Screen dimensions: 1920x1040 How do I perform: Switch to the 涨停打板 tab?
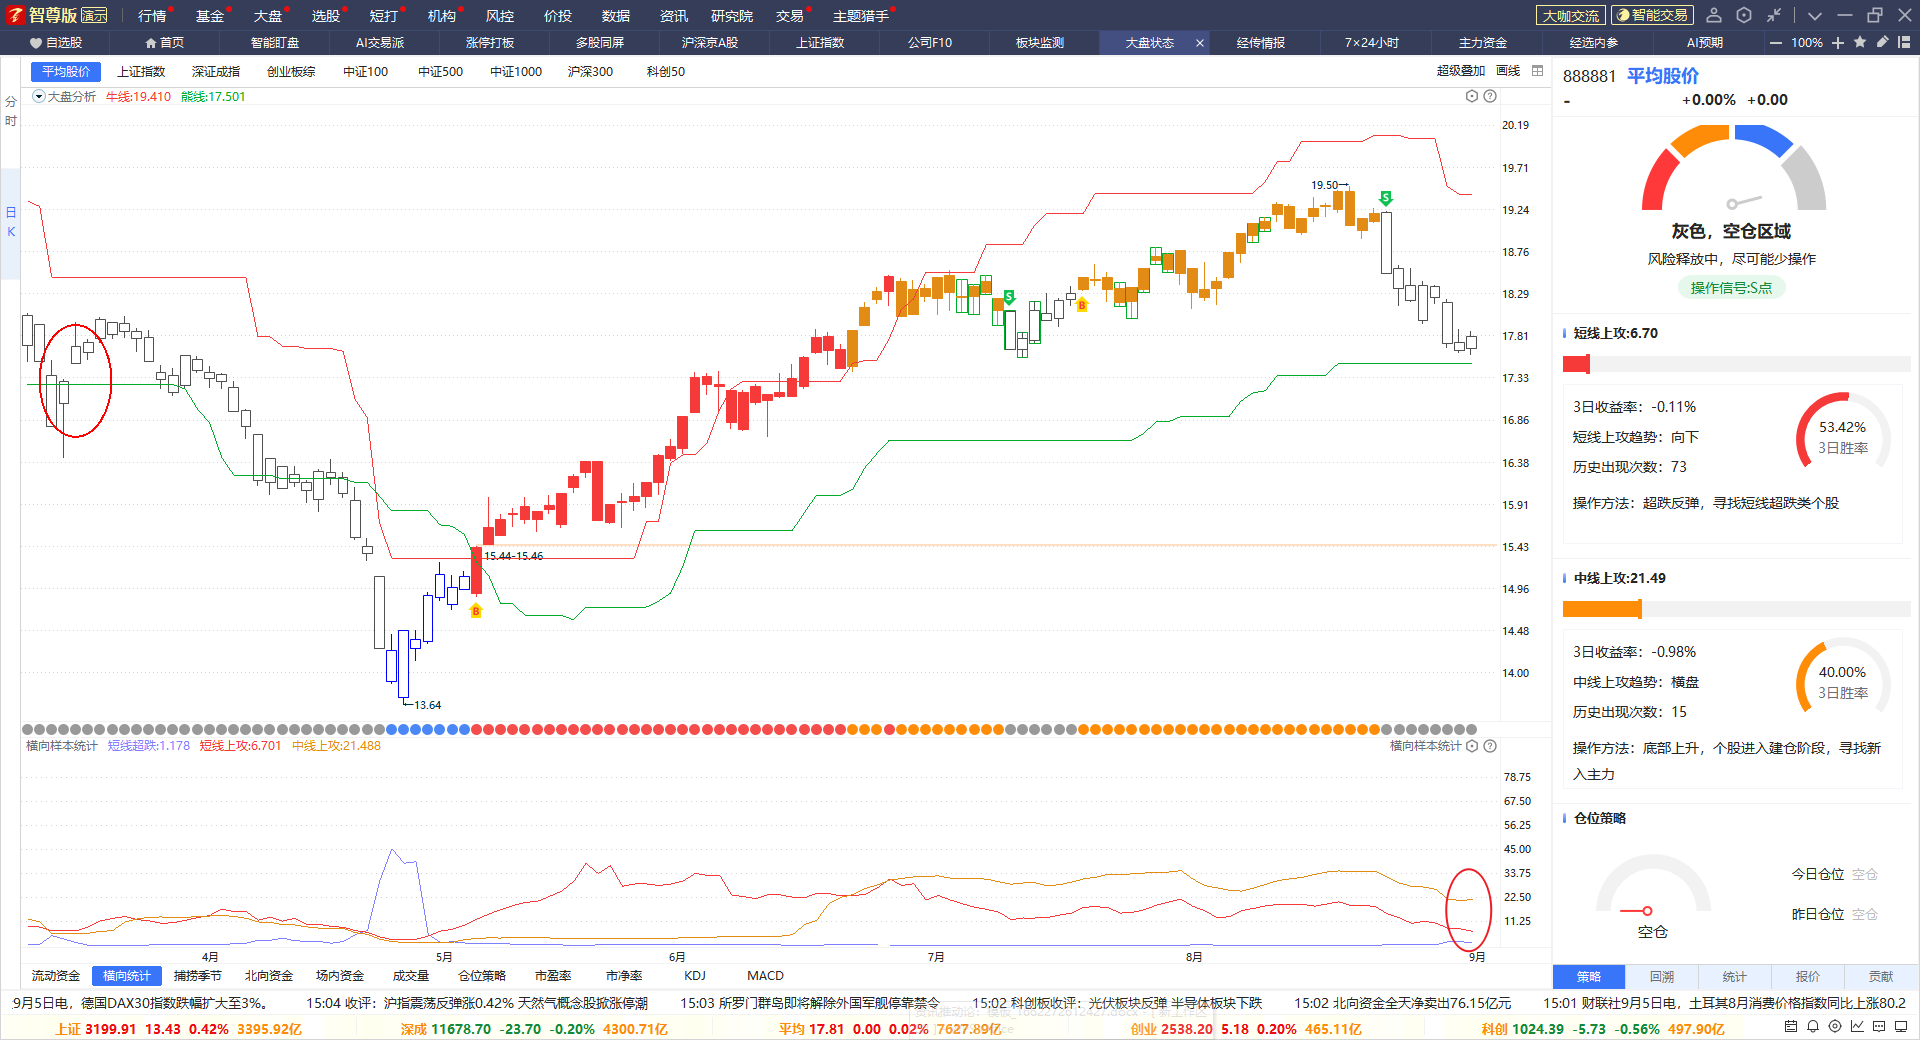click(490, 43)
